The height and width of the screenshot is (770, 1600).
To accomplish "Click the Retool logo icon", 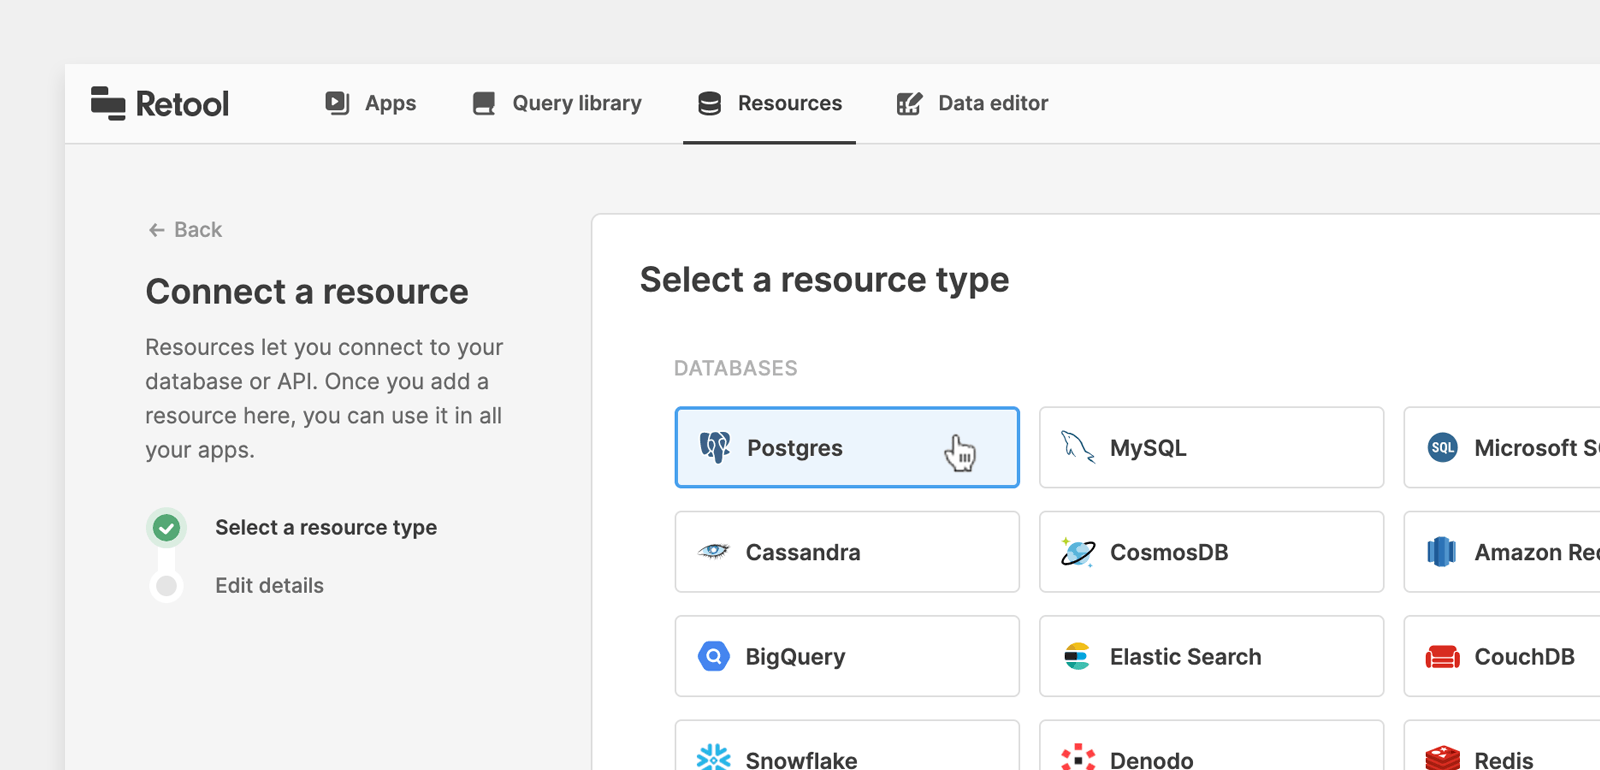I will click(108, 103).
